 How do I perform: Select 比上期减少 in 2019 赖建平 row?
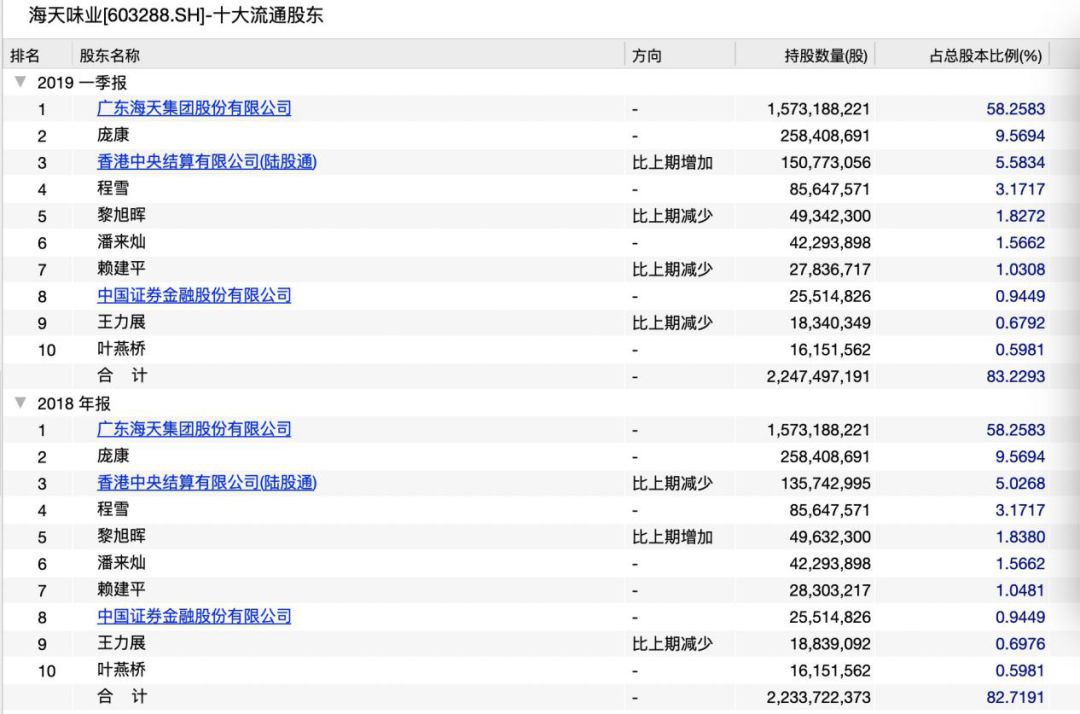672,269
